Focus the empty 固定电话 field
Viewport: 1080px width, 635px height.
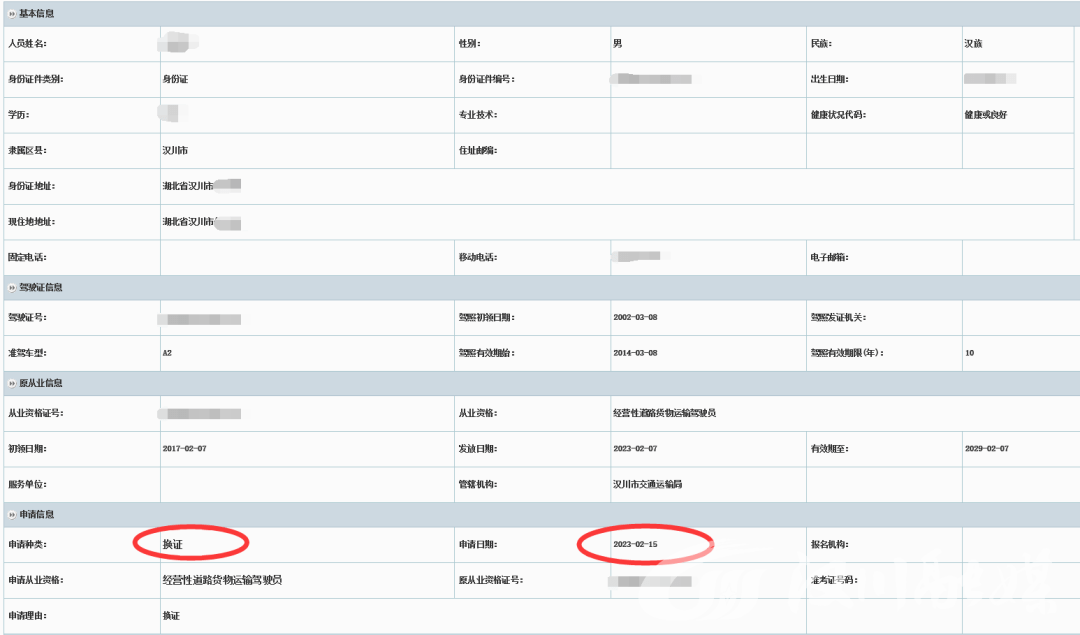click(x=305, y=258)
